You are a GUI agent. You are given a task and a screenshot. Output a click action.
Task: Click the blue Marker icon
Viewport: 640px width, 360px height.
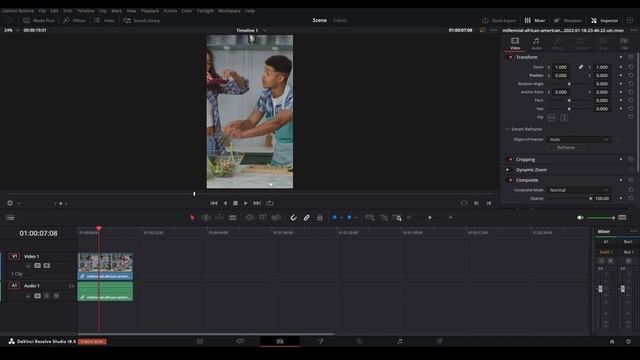coord(349,218)
